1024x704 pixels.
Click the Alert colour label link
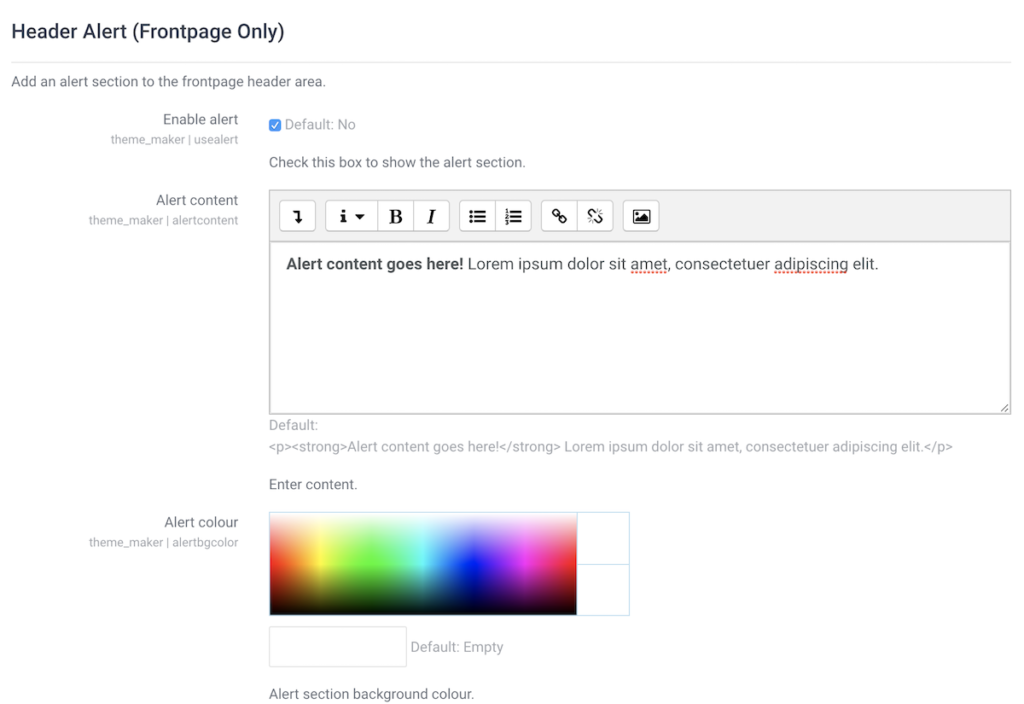[x=203, y=522]
